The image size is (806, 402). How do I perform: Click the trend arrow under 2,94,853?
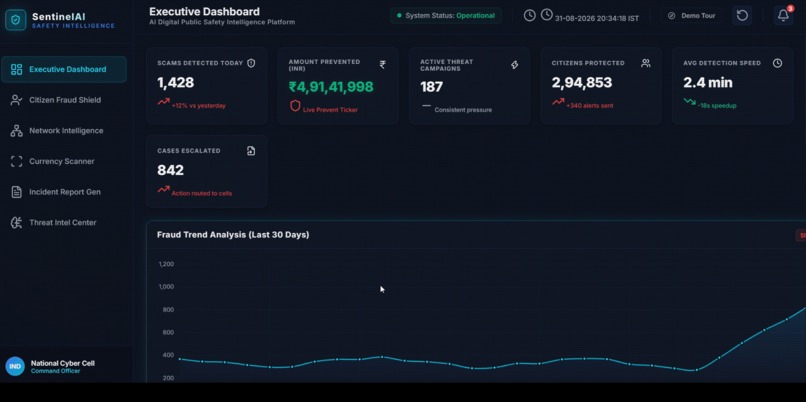click(x=558, y=102)
